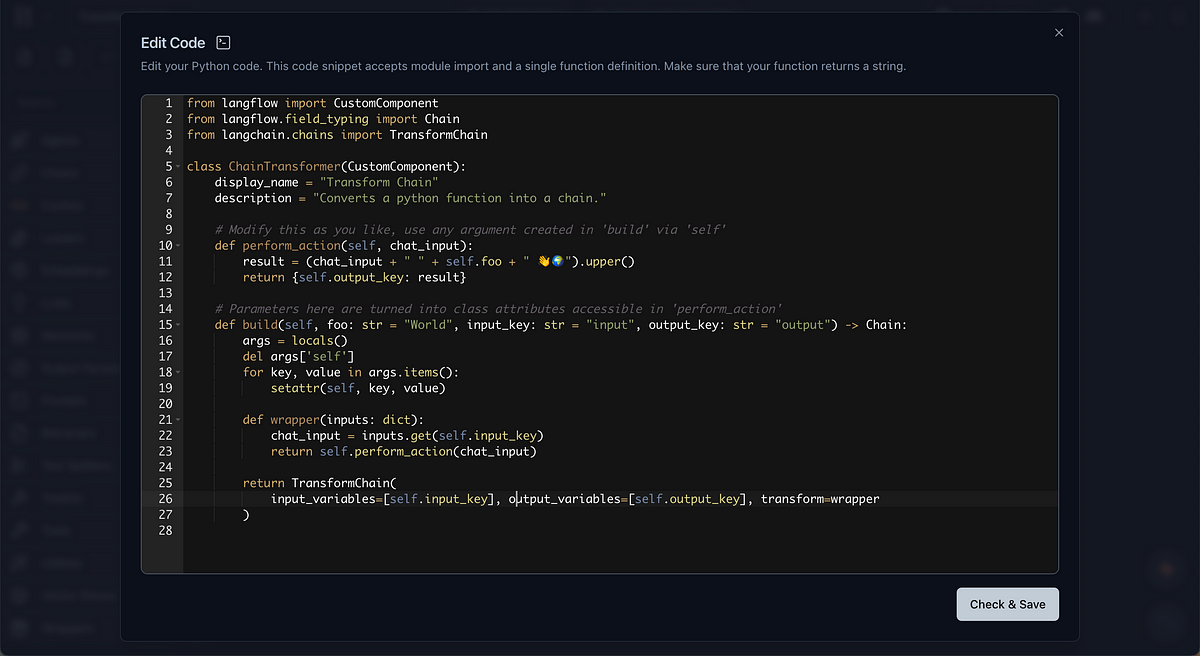This screenshot has height=656, width=1200.
Task: Click the description string on line 7
Action: [460, 198]
